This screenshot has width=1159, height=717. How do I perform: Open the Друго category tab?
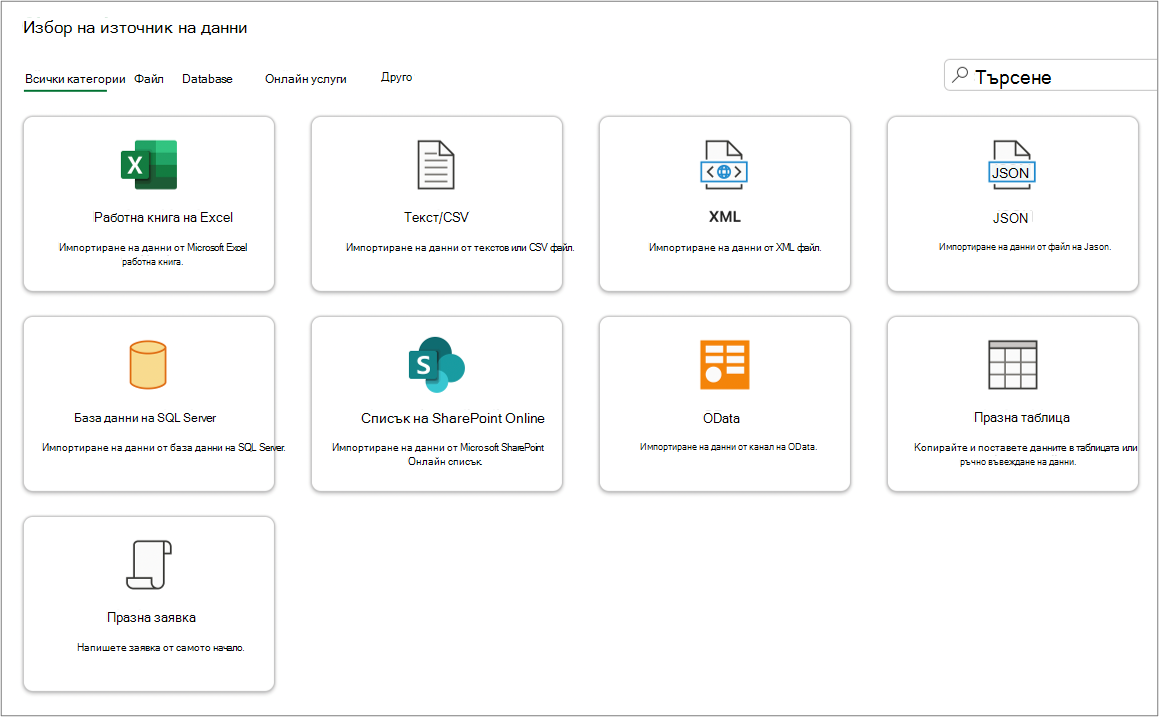pyautogui.click(x=396, y=77)
